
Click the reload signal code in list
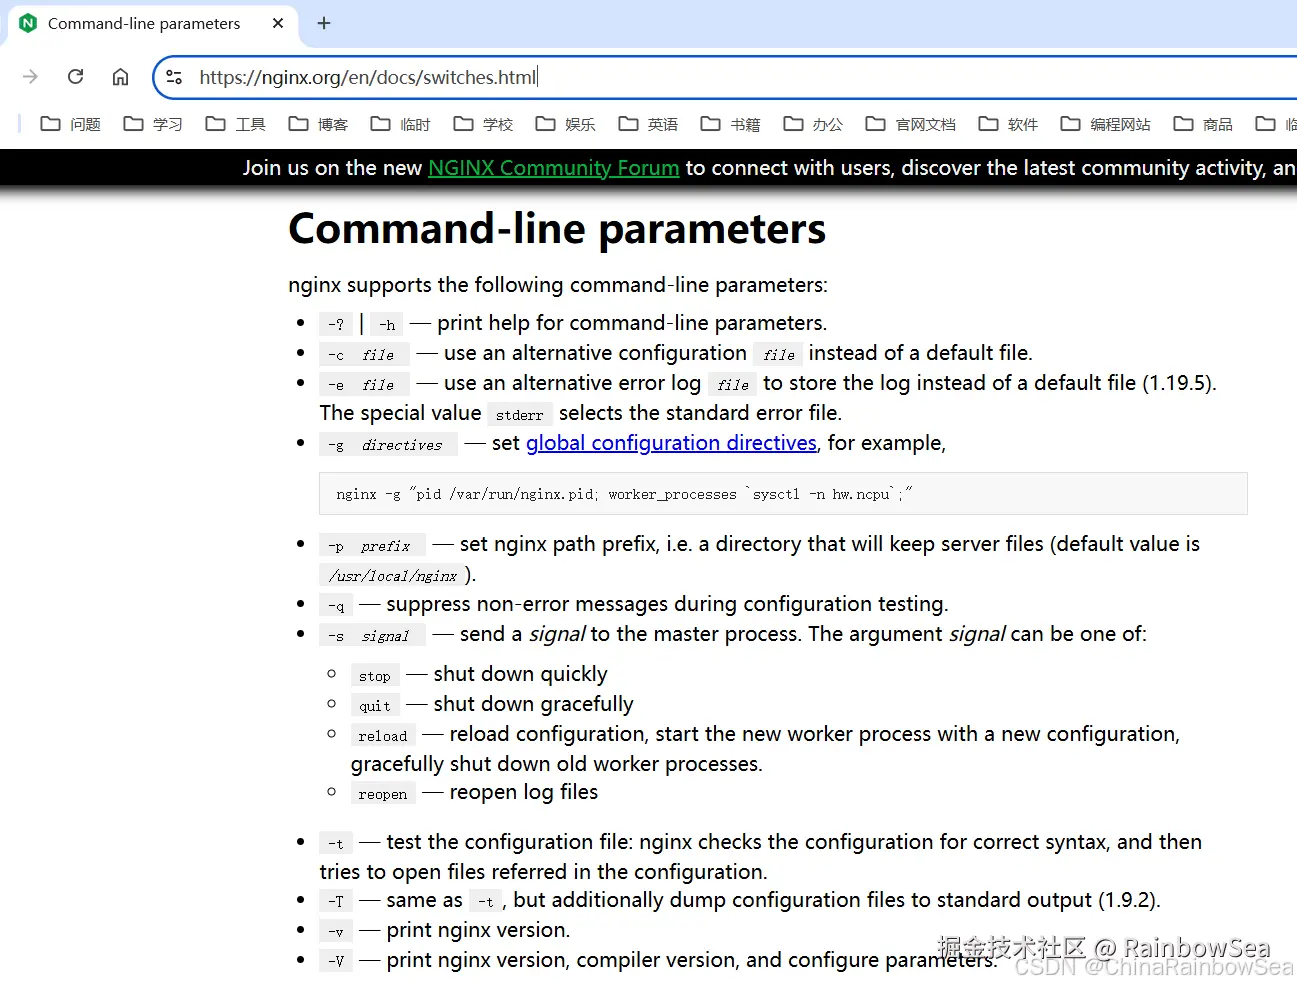[383, 735]
